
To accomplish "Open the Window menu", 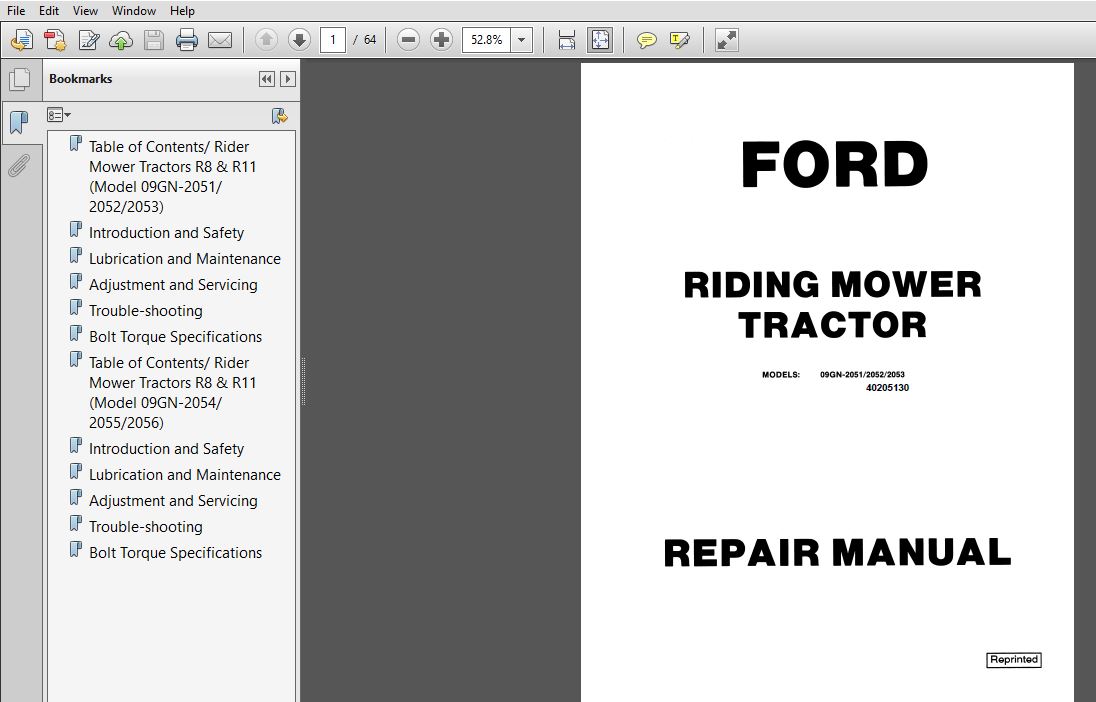I will (x=134, y=10).
